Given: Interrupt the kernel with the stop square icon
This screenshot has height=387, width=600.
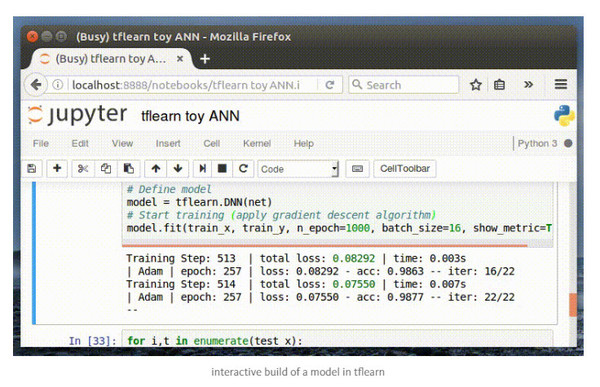Looking at the screenshot, I should (222, 168).
